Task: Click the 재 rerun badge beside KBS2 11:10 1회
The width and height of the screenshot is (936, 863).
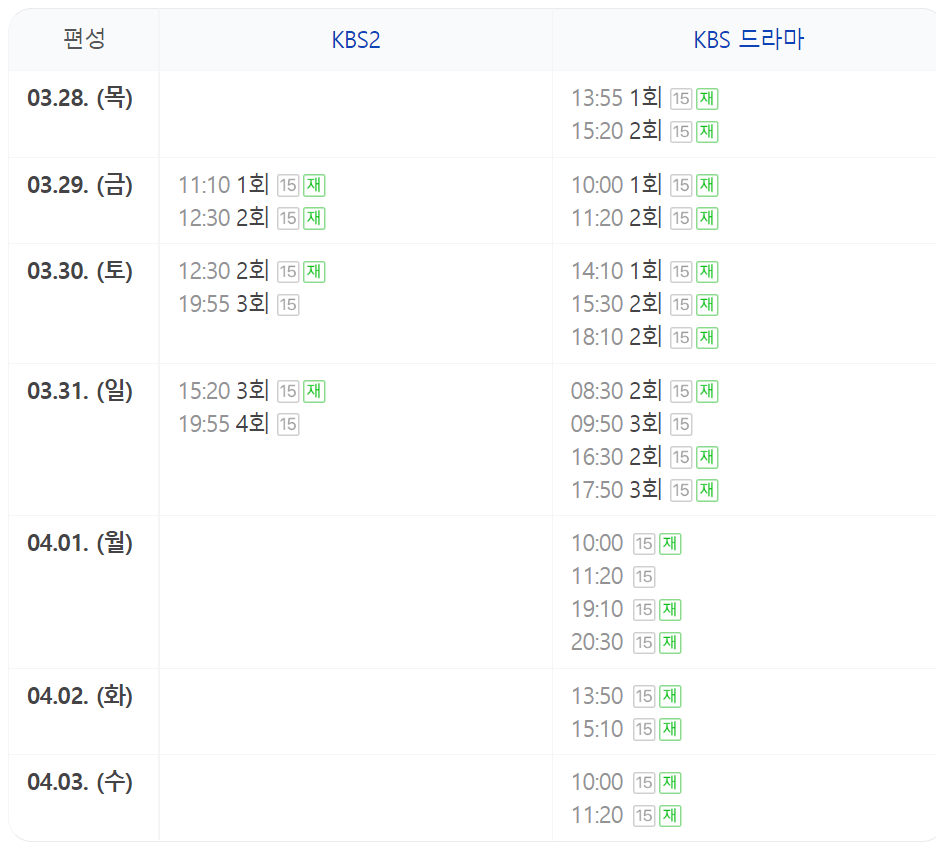Action: [315, 185]
